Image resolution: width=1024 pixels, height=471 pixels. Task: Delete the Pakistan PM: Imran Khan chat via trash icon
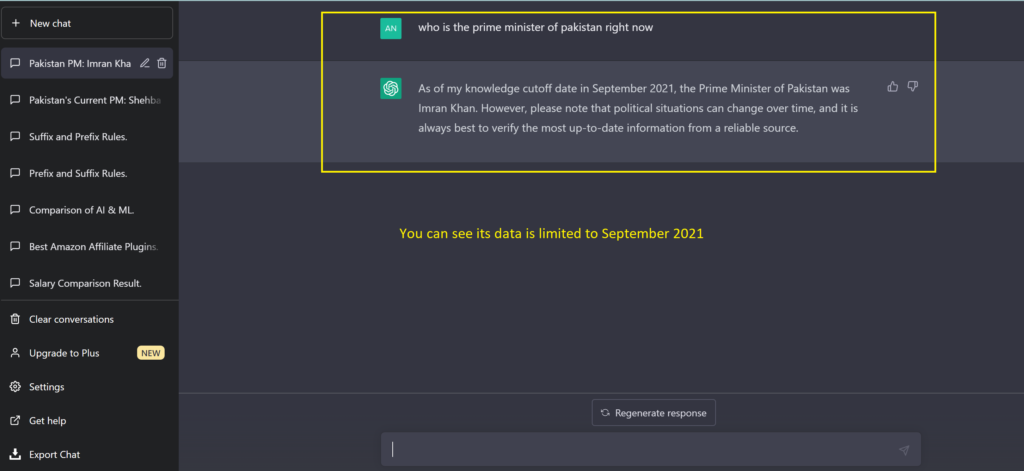point(162,63)
